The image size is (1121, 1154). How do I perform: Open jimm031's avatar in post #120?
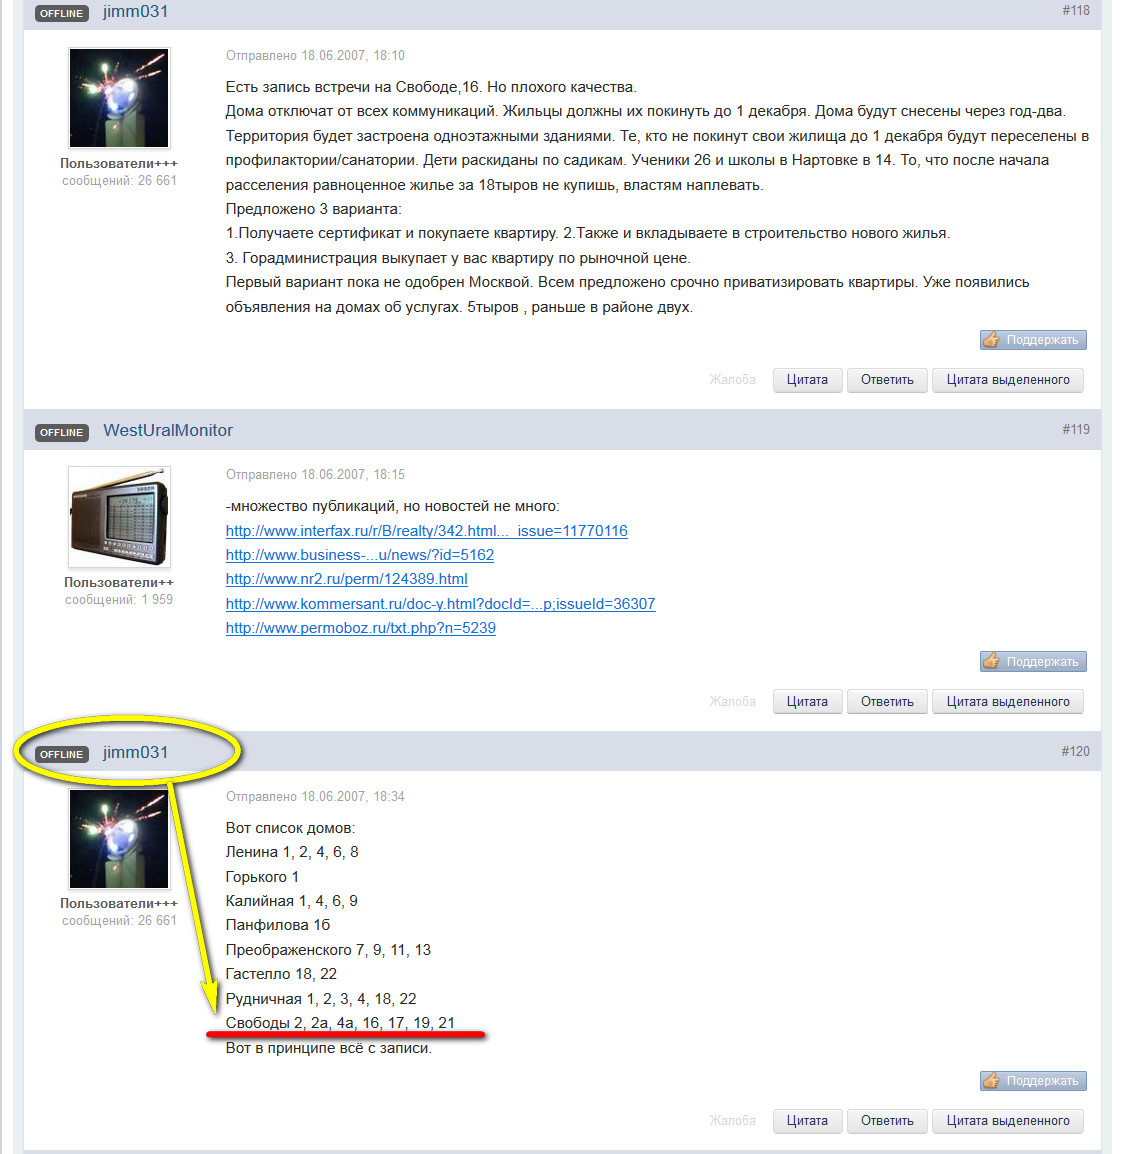click(119, 838)
